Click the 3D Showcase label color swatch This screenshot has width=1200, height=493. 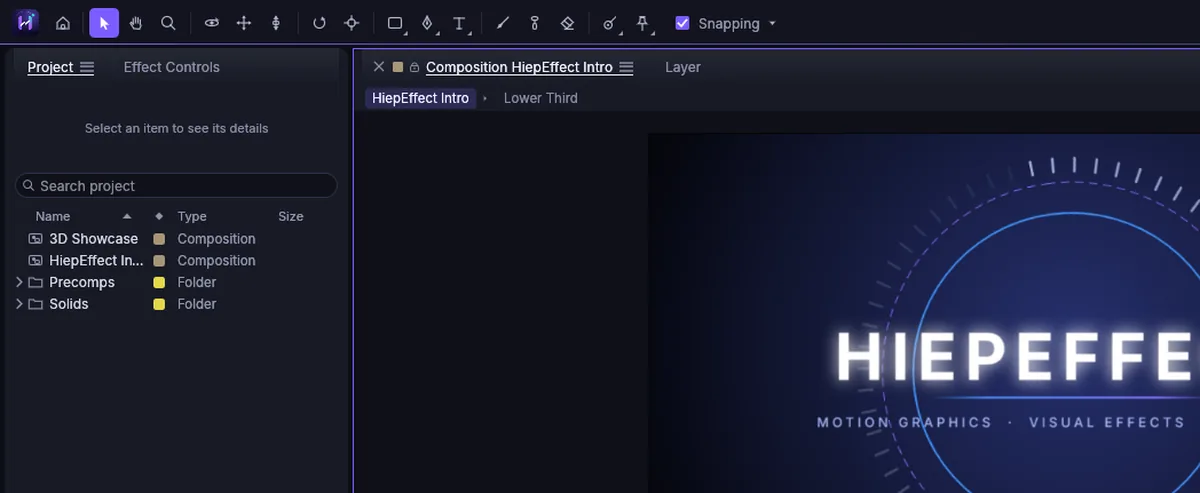159,239
